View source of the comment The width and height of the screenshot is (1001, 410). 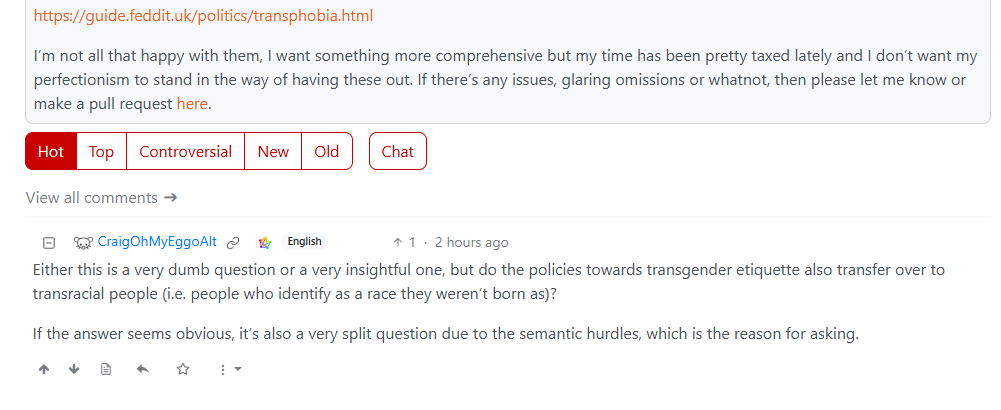tap(106, 369)
